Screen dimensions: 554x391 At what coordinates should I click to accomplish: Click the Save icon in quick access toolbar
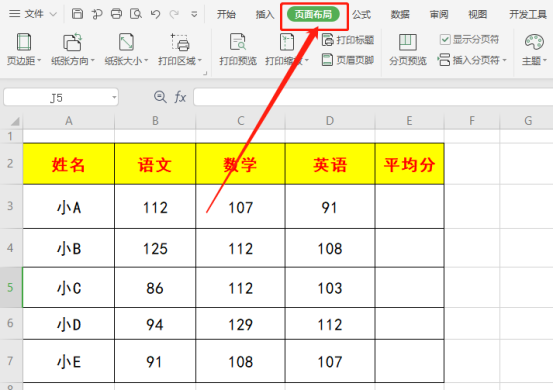[77, 14]
